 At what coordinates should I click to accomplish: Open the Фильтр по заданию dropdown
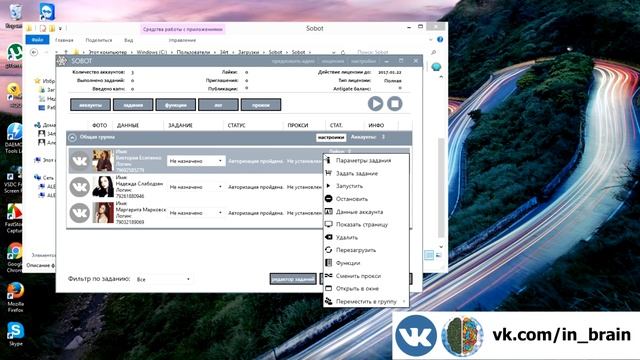click(163, 279)
